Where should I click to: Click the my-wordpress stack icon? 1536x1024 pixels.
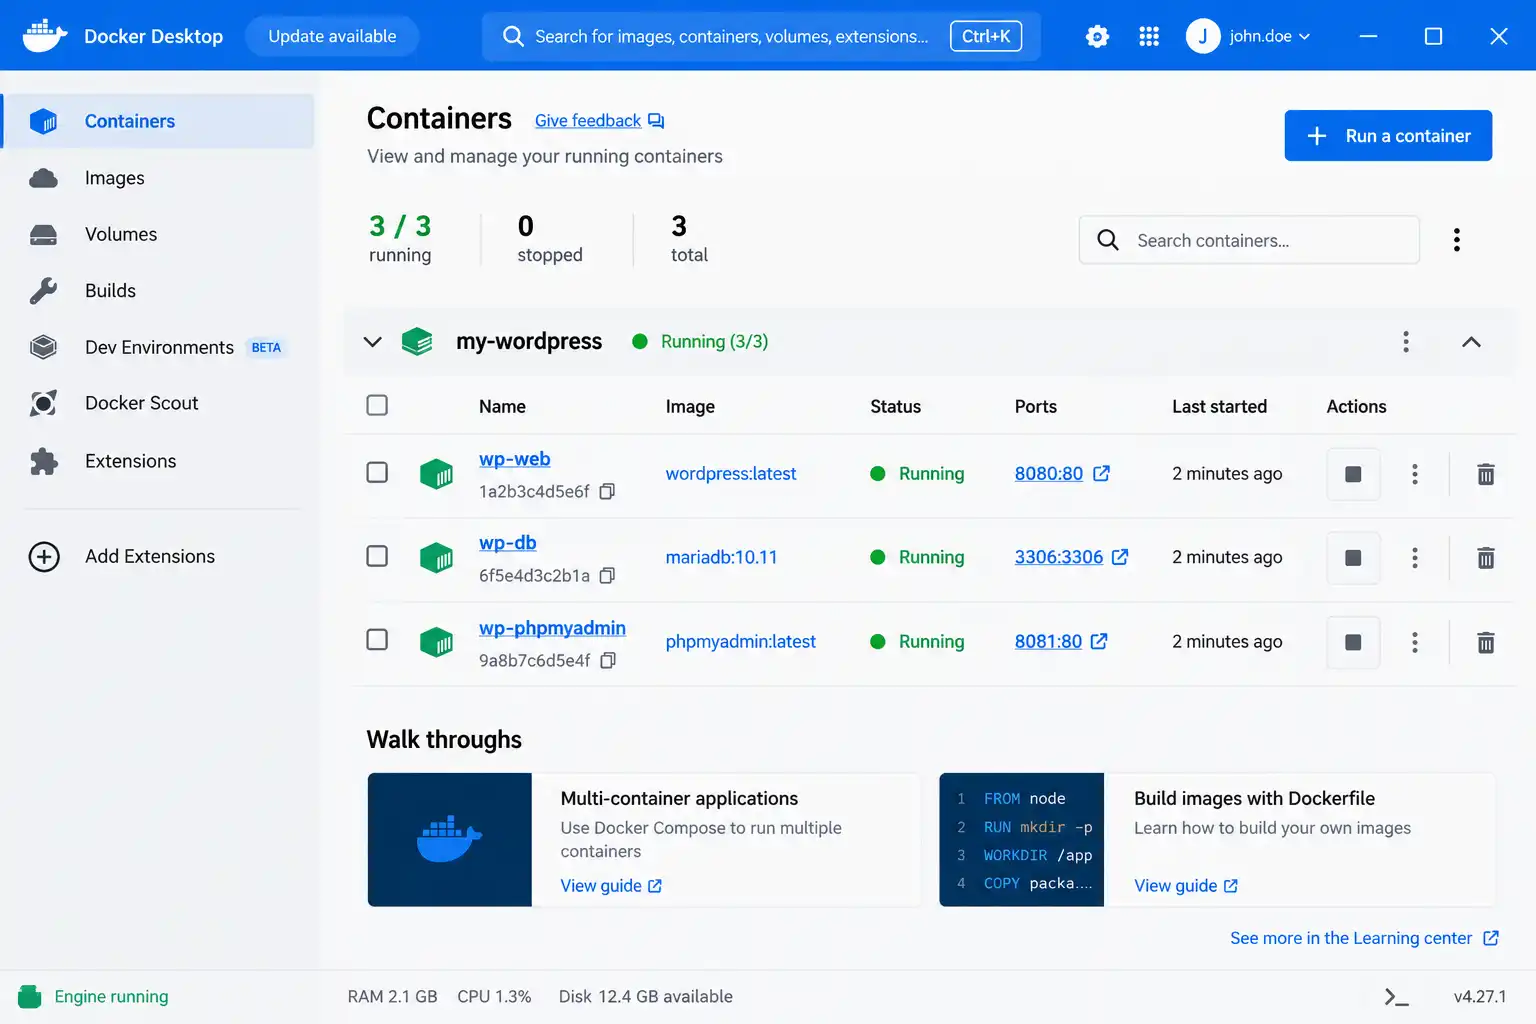[417, 342]
